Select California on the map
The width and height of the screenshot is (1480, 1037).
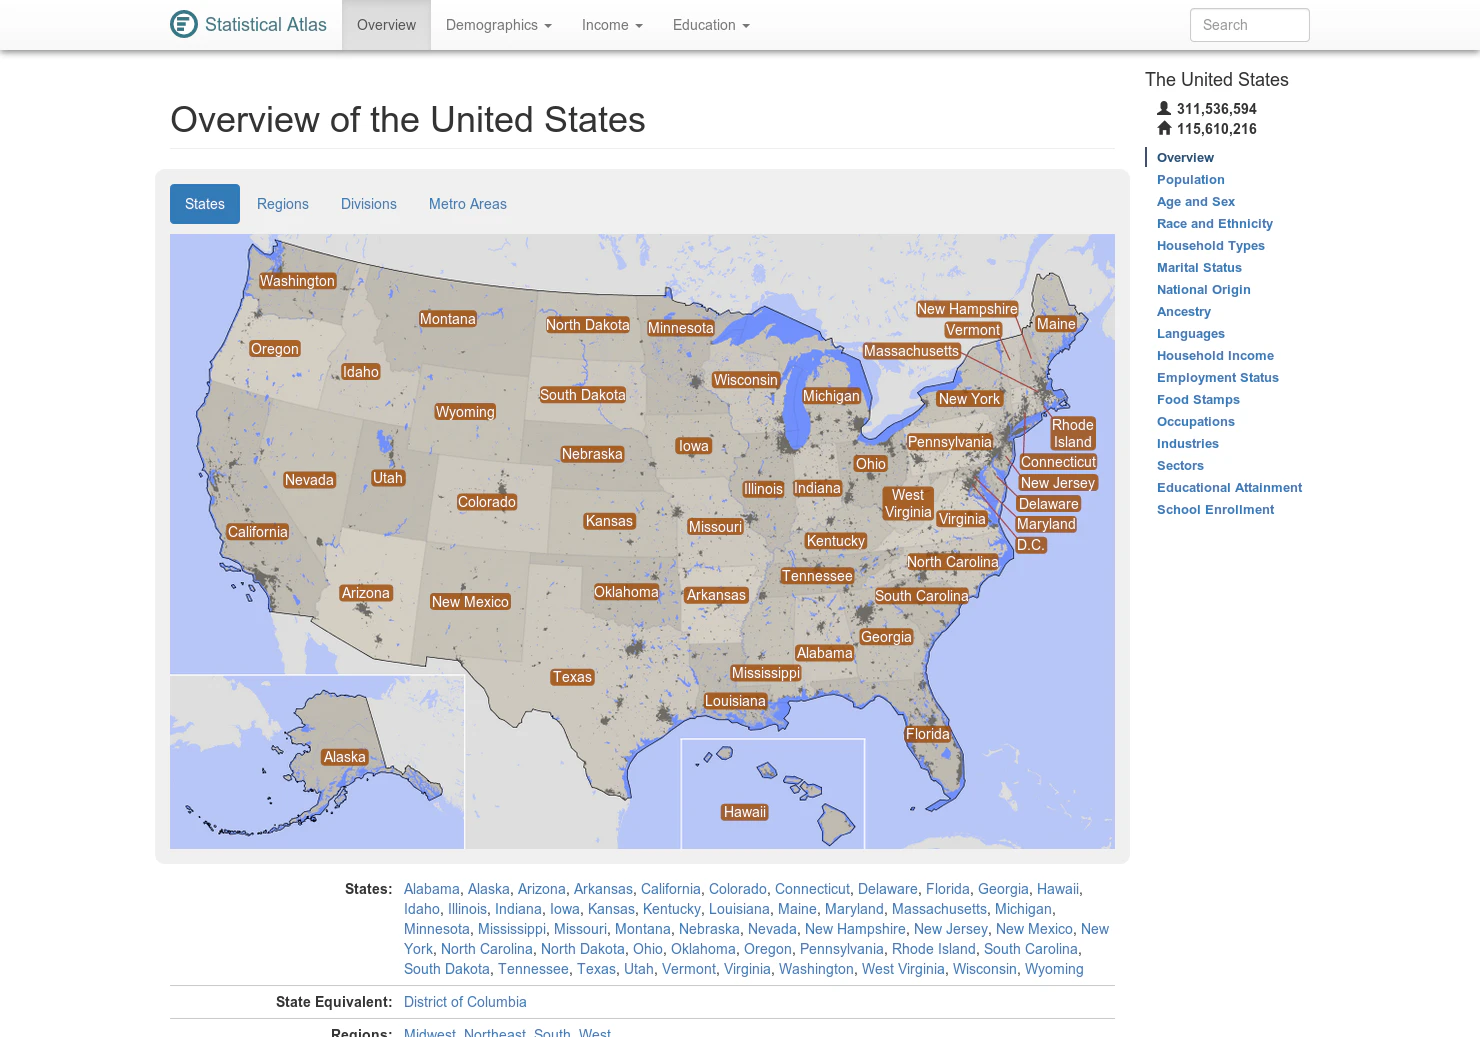click(x=257, y=531)
